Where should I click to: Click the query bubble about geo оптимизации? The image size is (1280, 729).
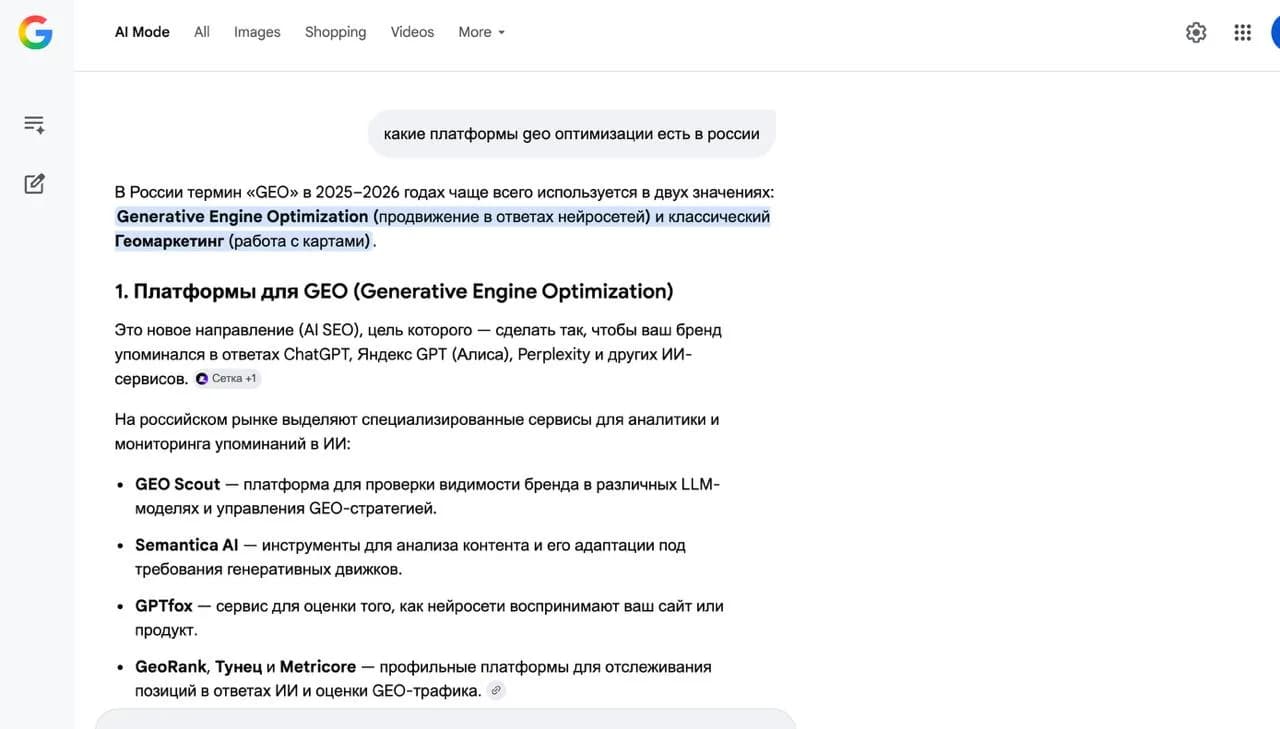(571, 133)
